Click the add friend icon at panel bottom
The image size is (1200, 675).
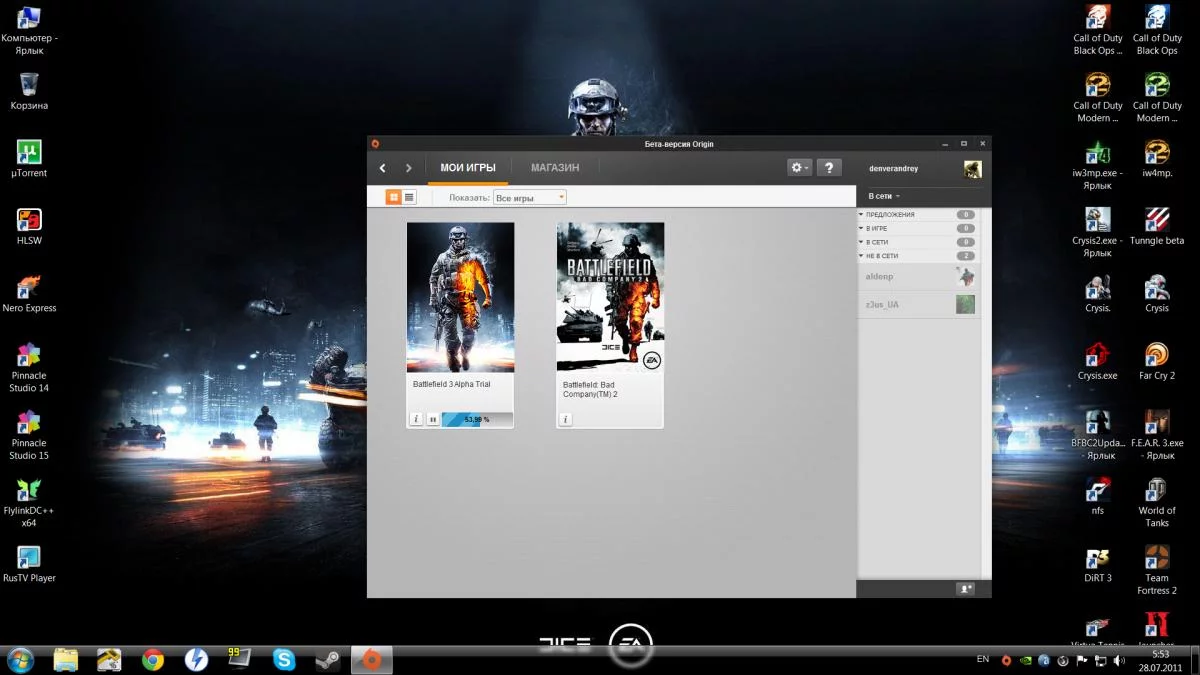[x=965, y=589]
